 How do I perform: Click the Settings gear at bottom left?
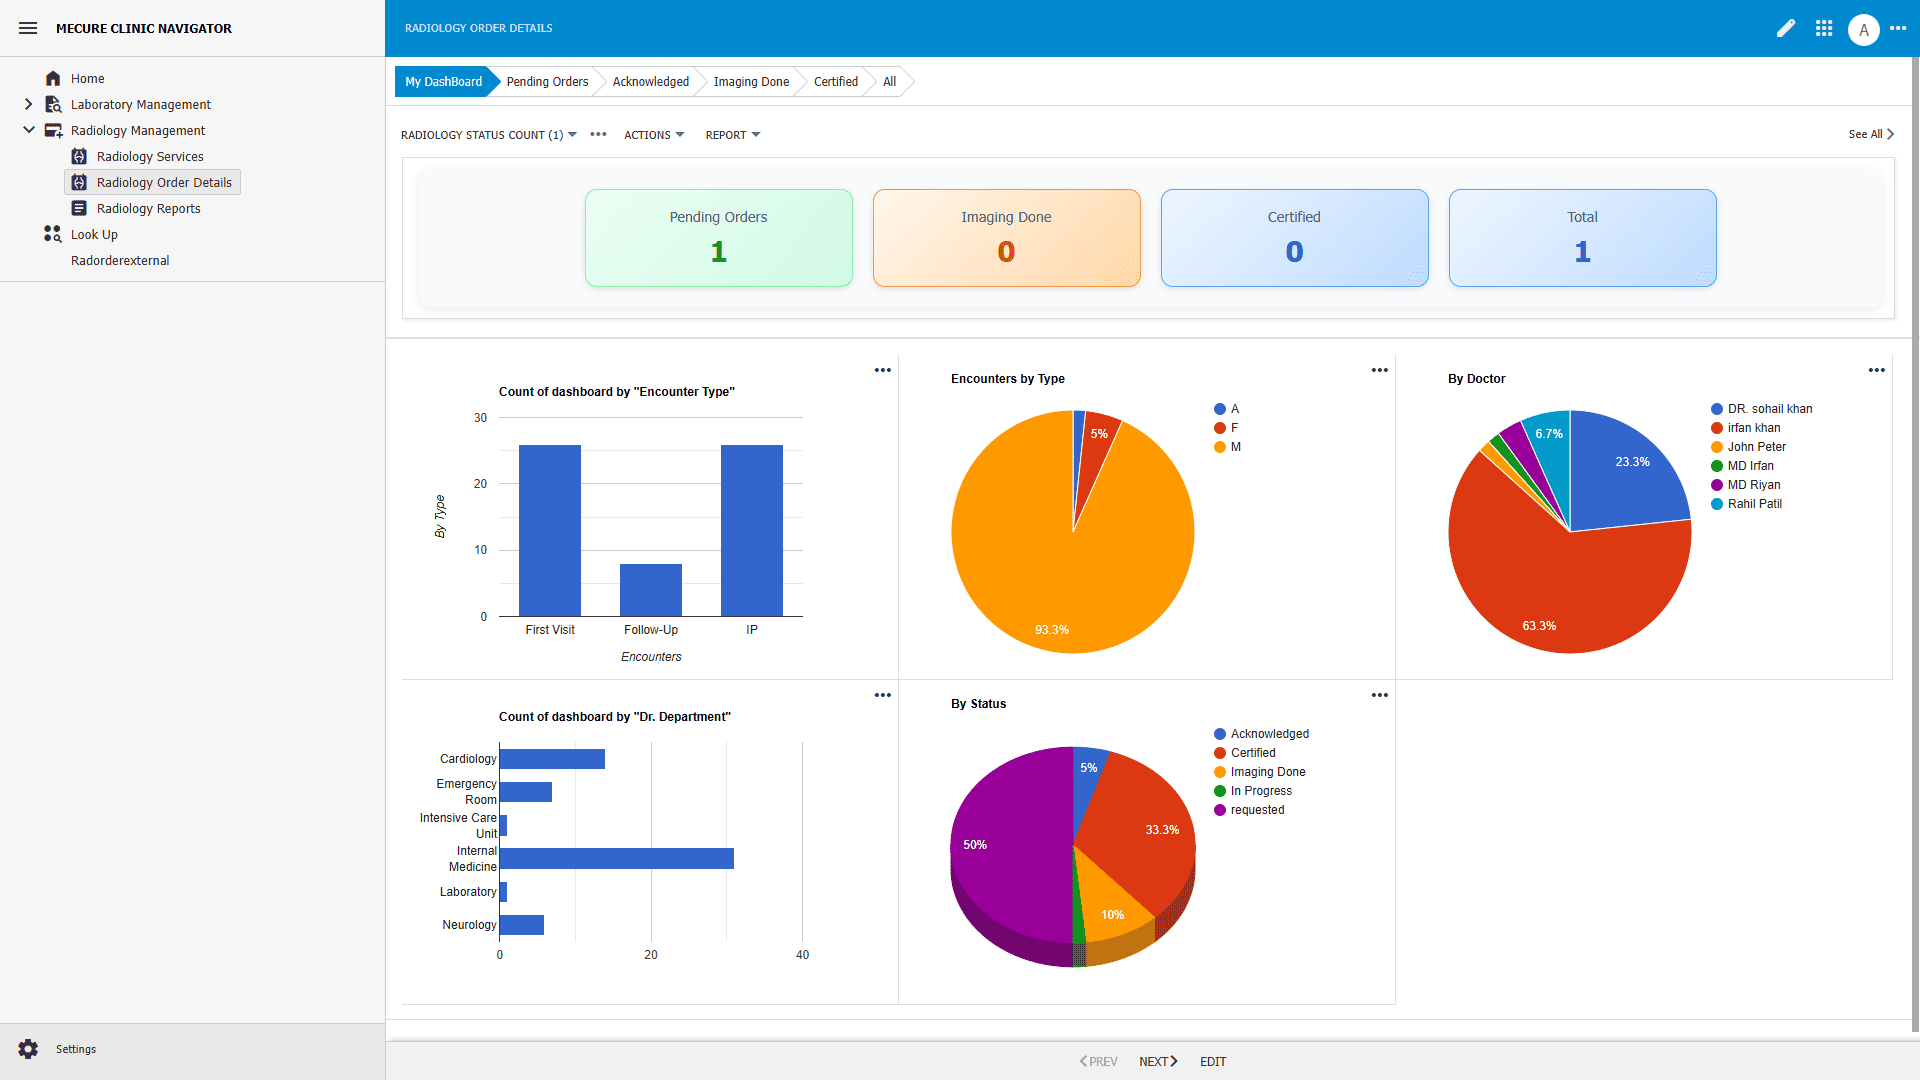tap(27, 1048)
